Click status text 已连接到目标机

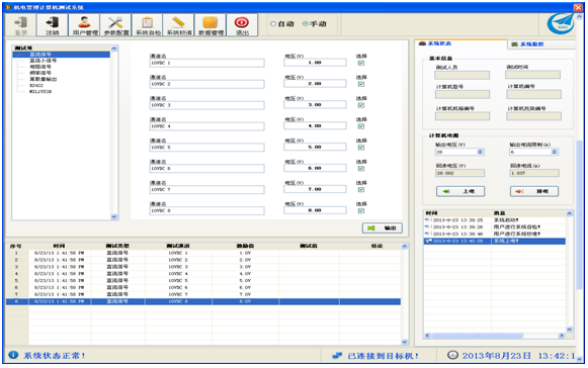[383, 356]
